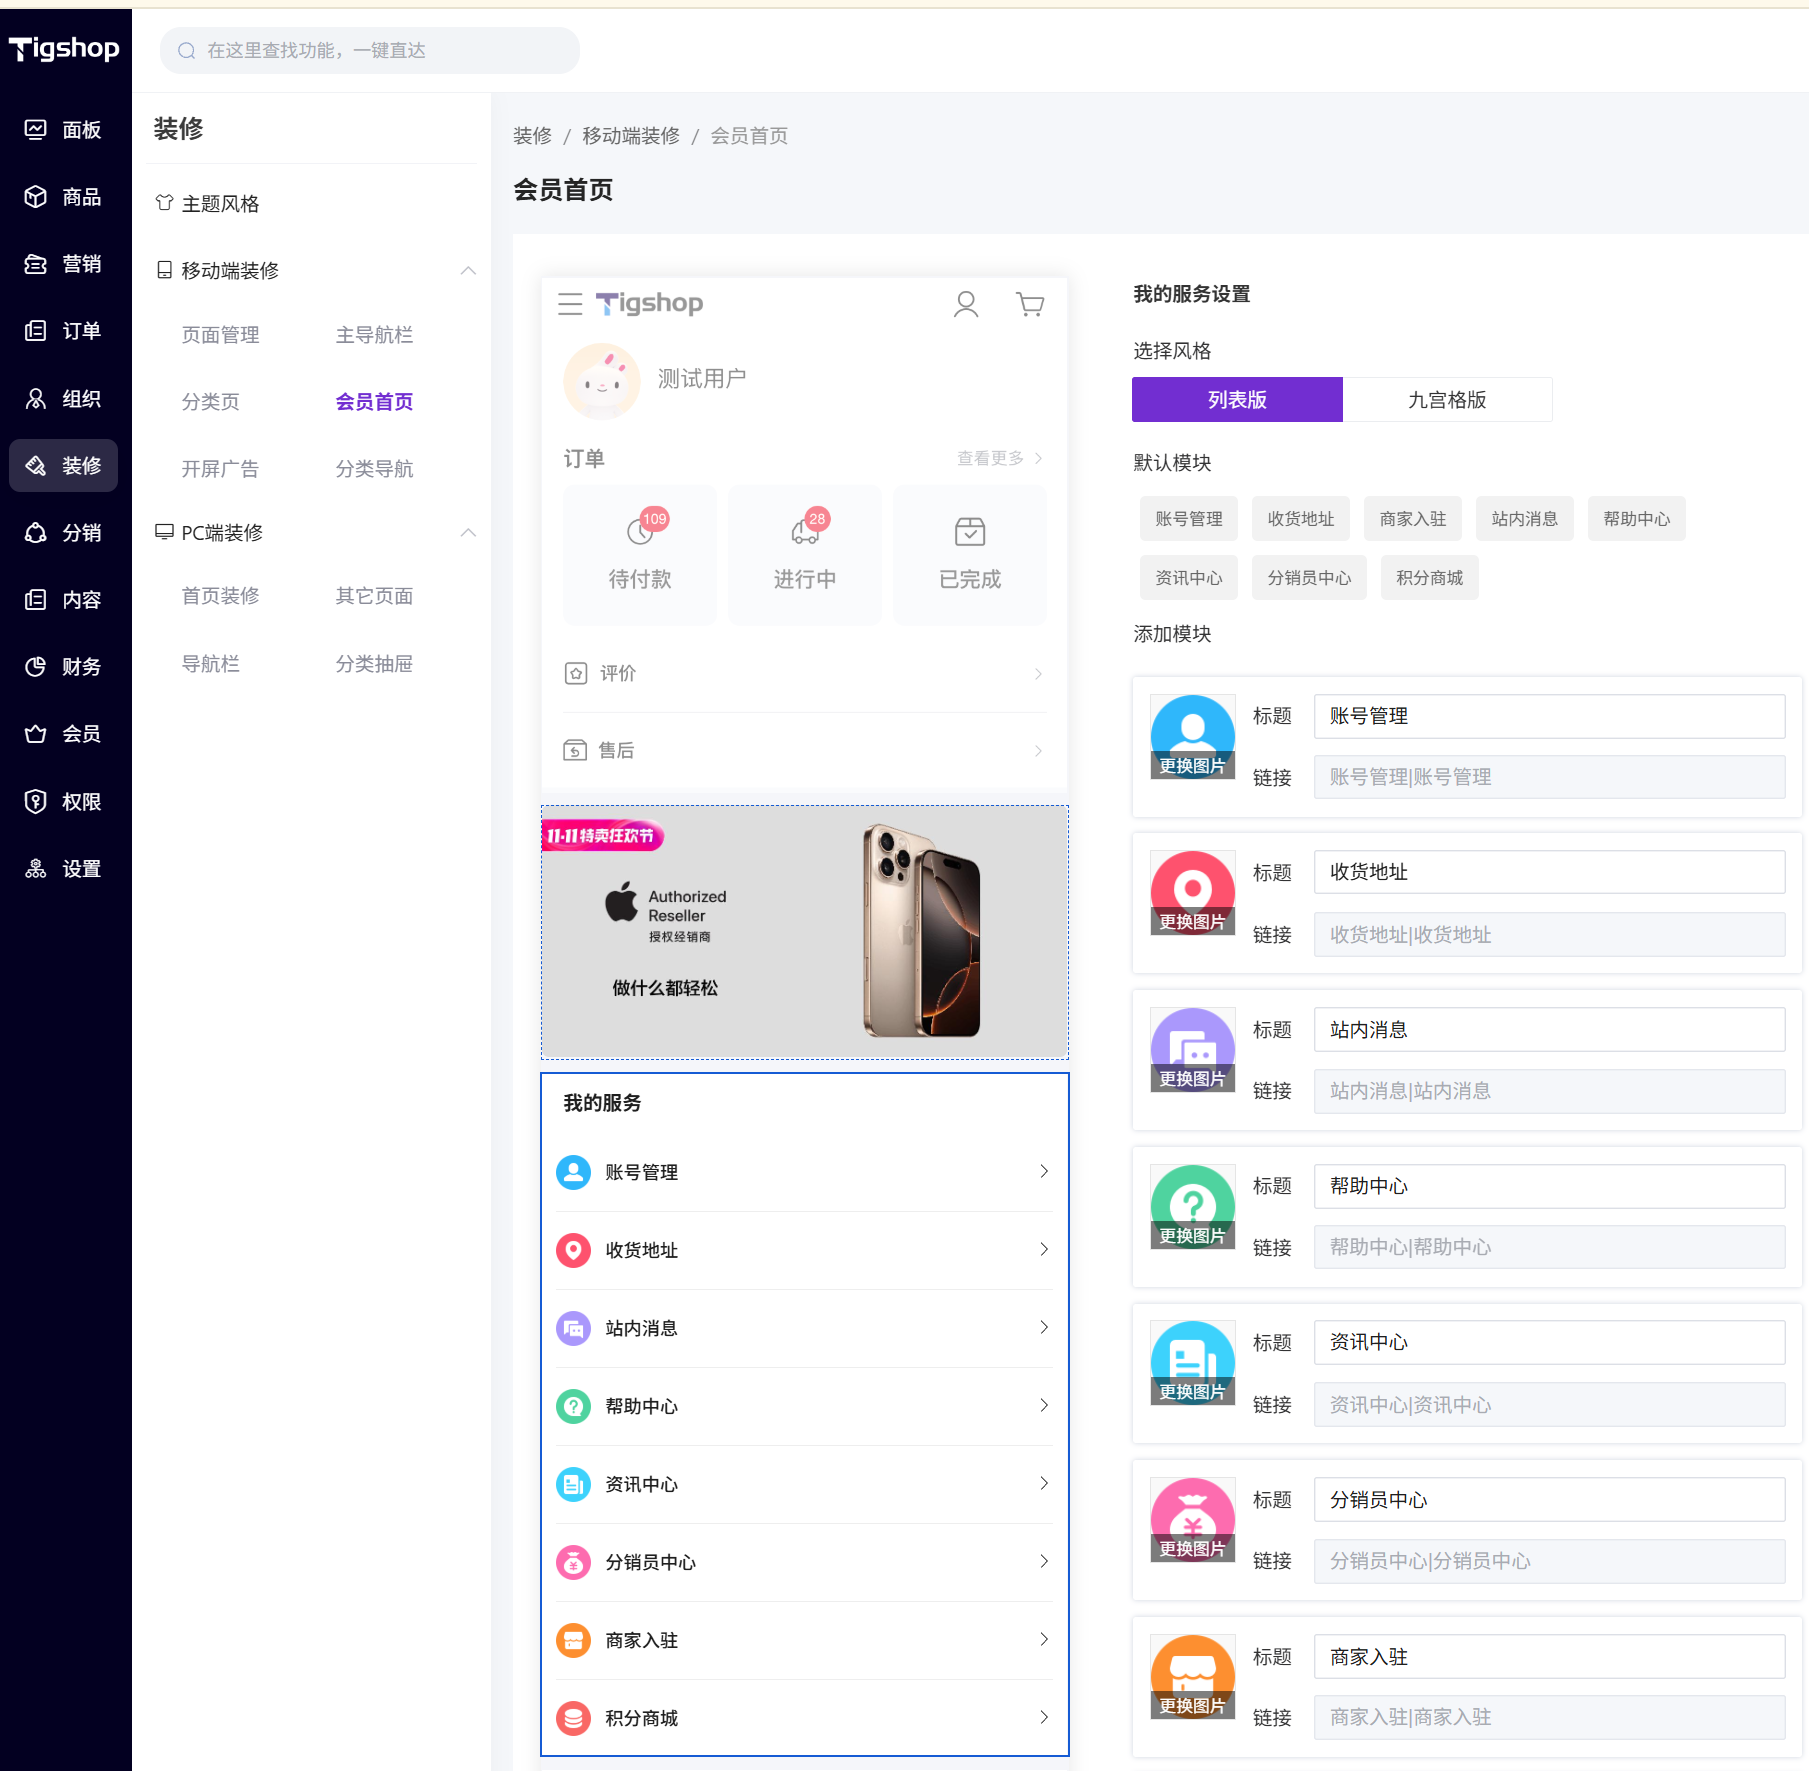Expand the 评价 row arrow in preview
Image resolution: width=1809 pixels, height=1771 pixels.
[1038, 674]
